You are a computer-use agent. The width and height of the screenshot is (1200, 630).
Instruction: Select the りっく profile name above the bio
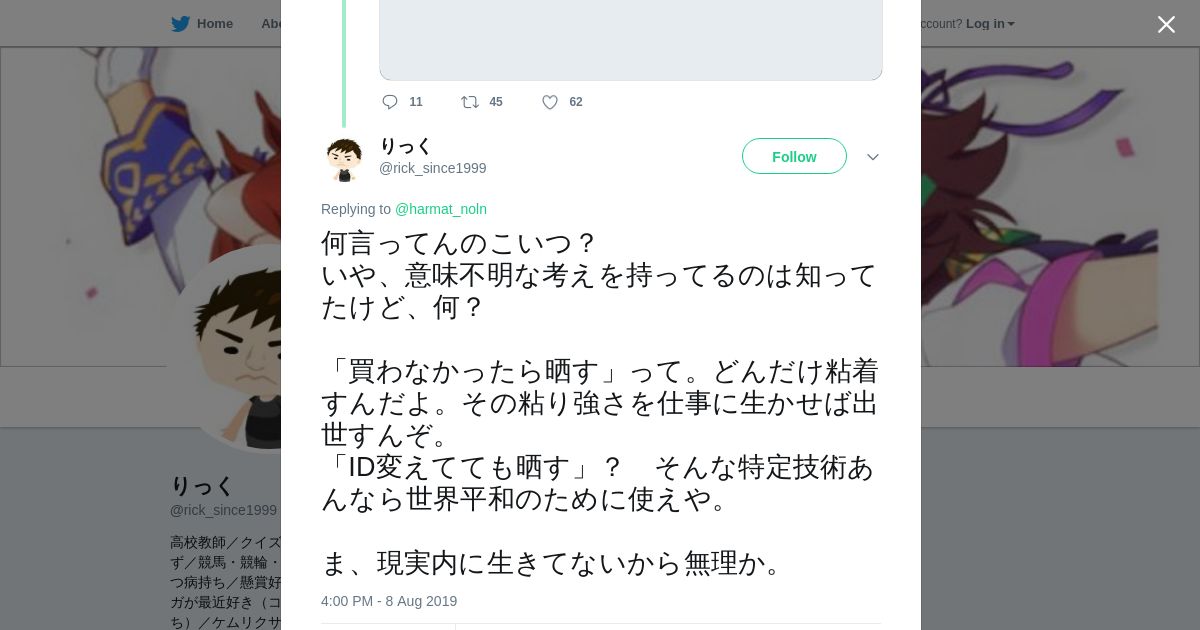[x=202, y=486]
